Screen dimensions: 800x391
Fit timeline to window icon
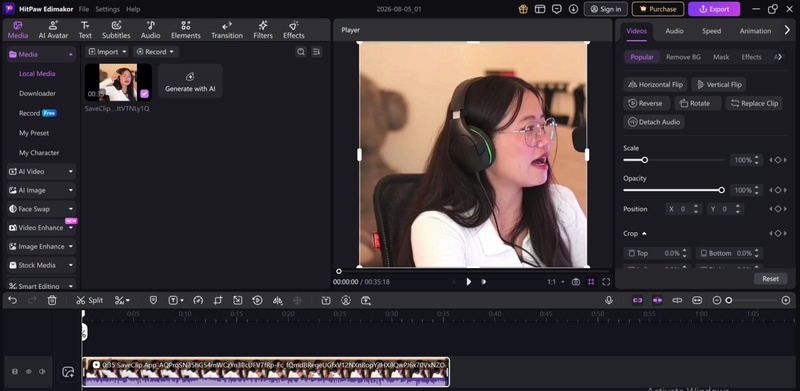[x=697, y=300]
